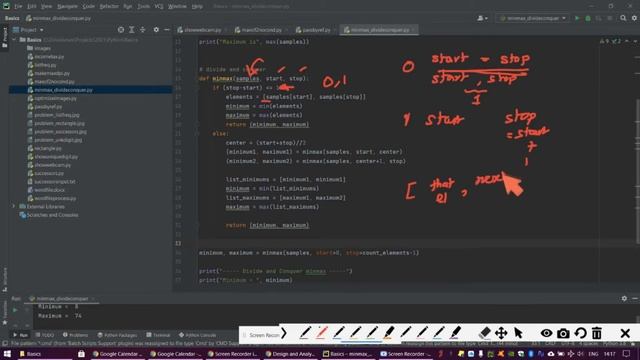Pick the purple highlighter marker
Screen dimensions: 640x360
(x=456, y=333)
